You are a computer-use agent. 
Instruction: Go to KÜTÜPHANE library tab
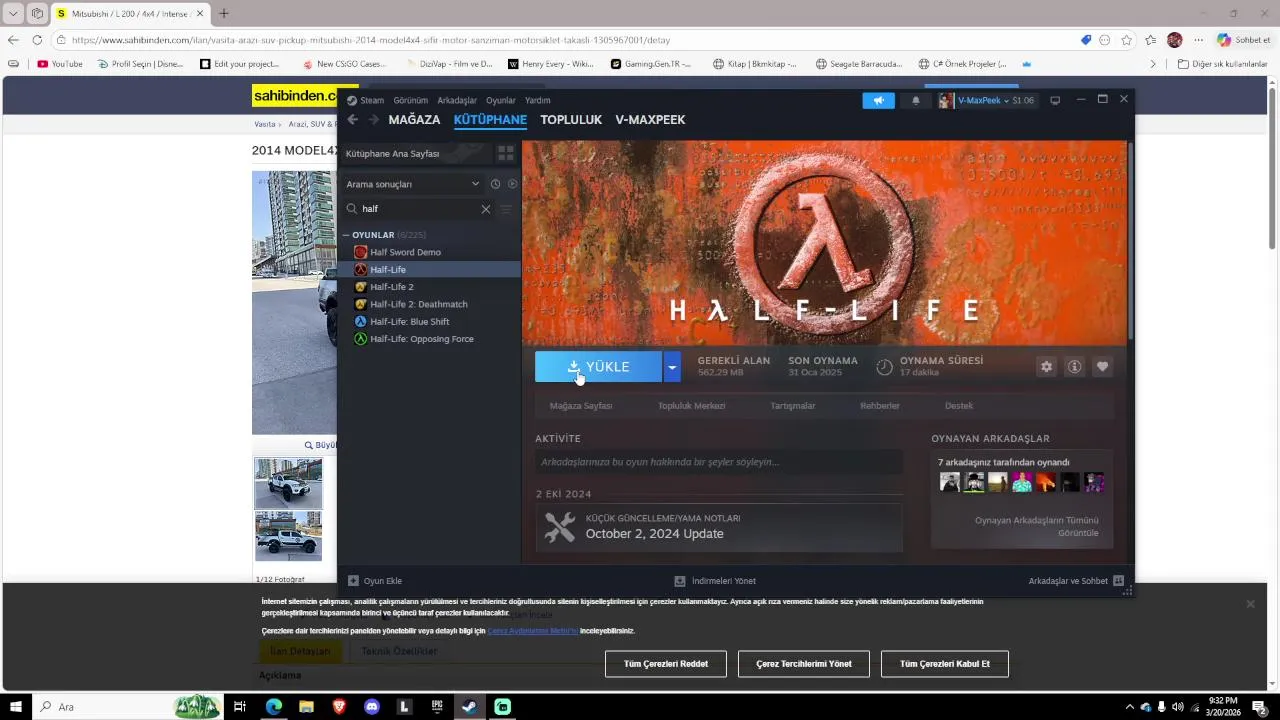click(490, 120)
